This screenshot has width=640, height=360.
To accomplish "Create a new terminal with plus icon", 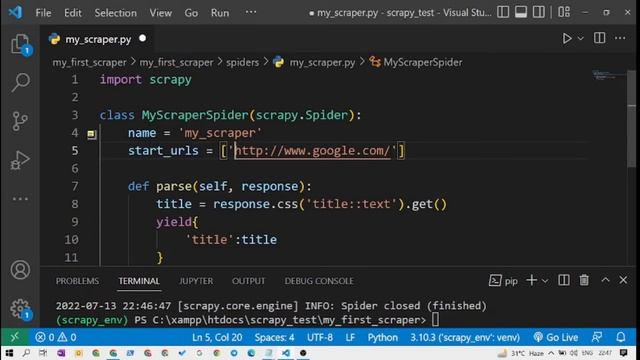I will [x=531, y=280].
